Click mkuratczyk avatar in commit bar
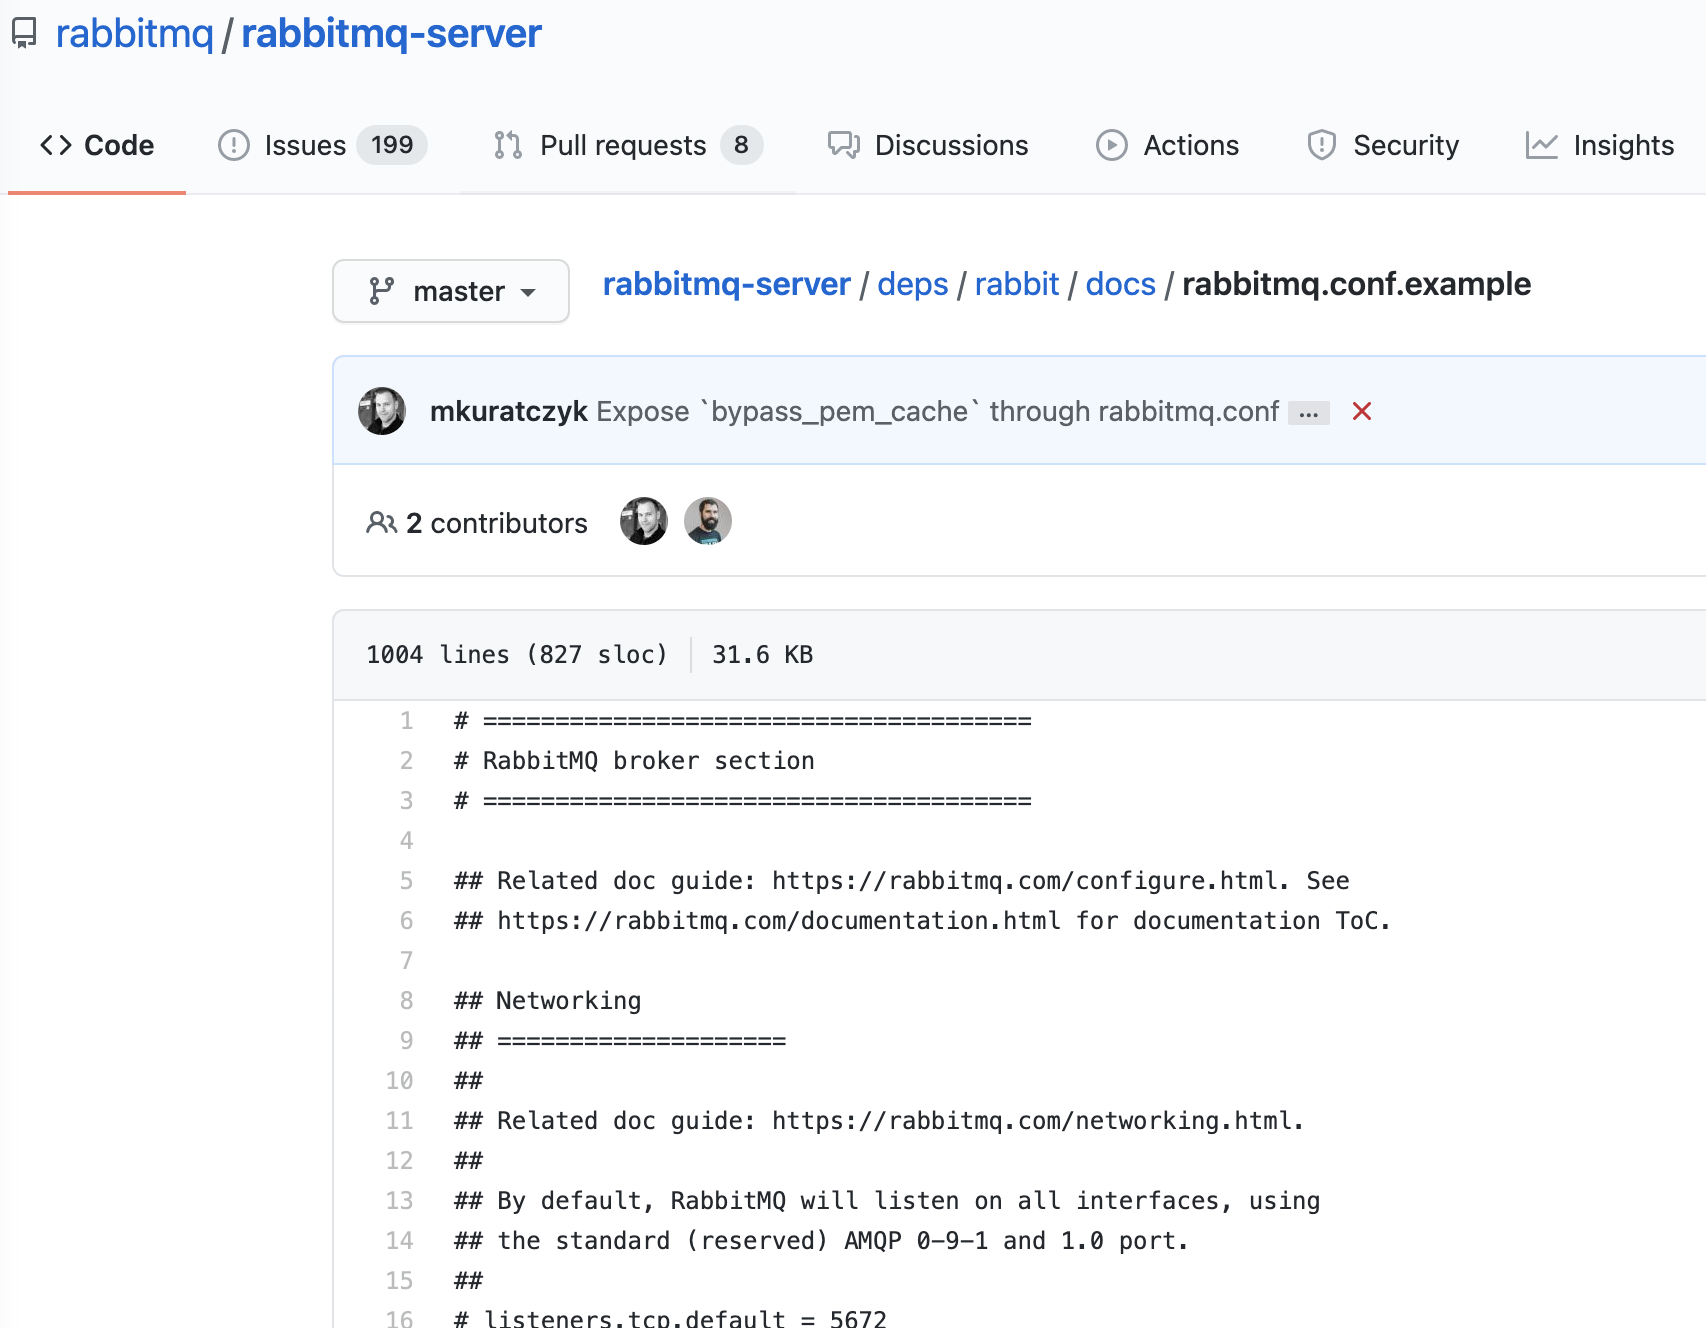 click(382, 411)
